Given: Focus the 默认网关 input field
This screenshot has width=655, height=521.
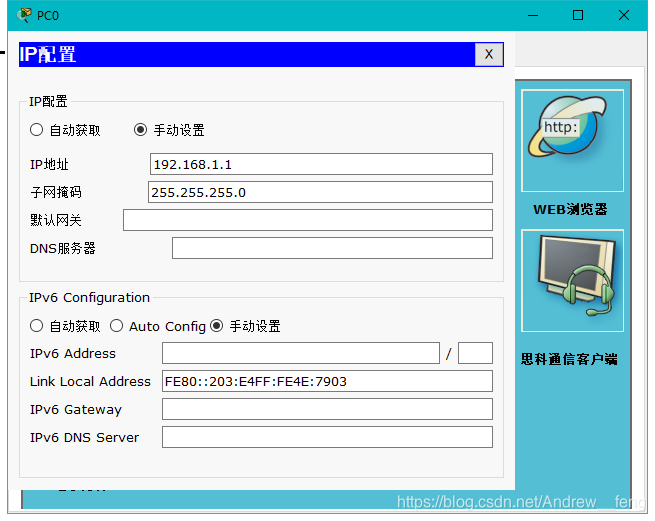Looking at the screenshot, I should click(x=307, y=220).
